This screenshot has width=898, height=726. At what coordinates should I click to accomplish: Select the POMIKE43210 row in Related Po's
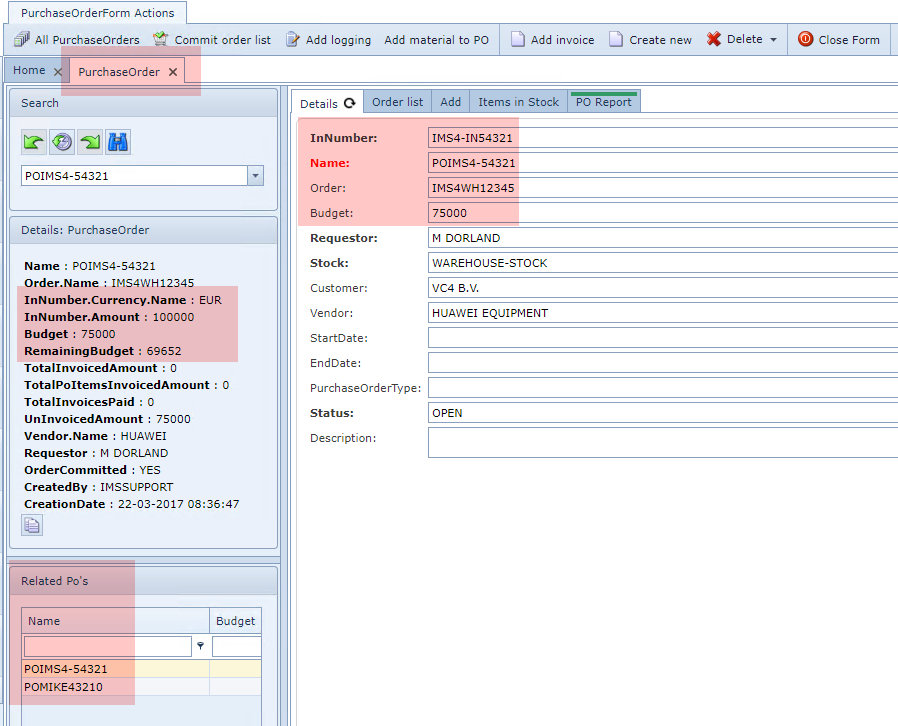click(x=64, y=687)
